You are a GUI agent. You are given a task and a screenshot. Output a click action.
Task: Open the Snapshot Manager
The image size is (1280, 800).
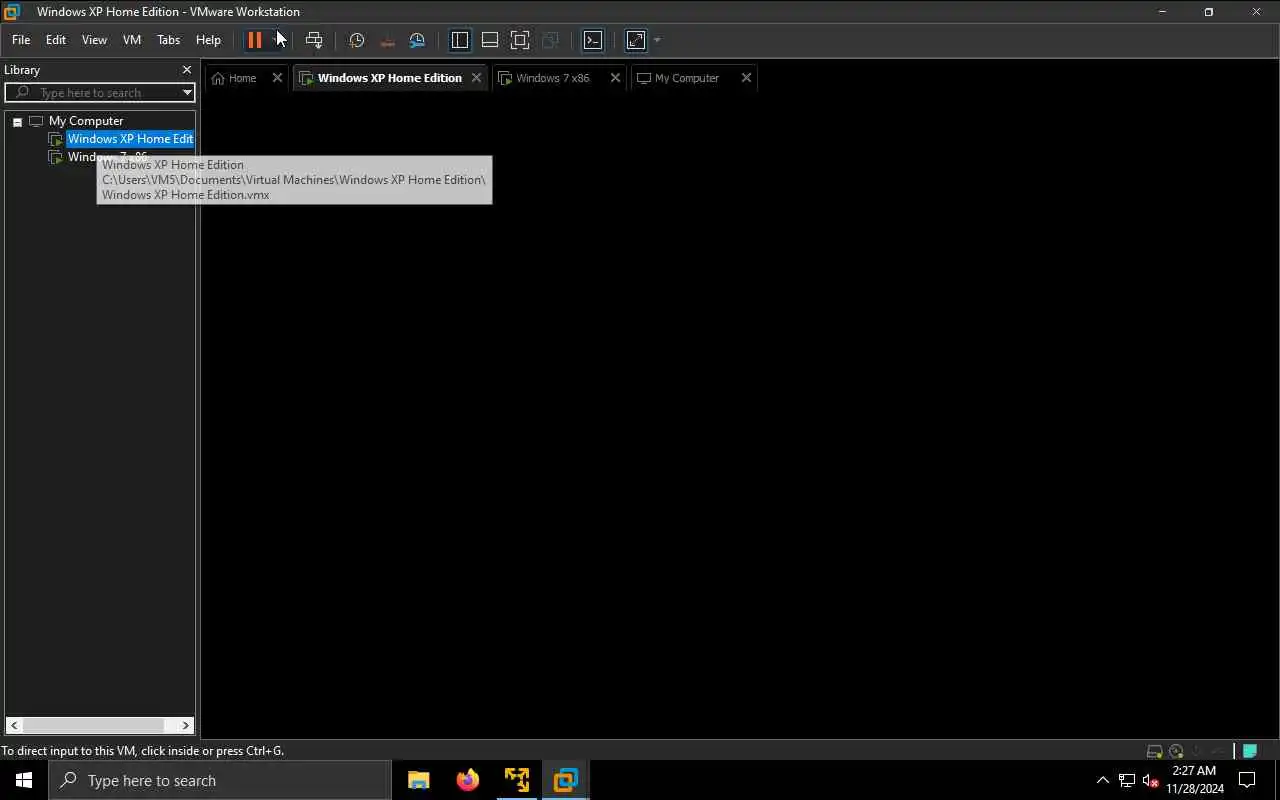point(417,40)
